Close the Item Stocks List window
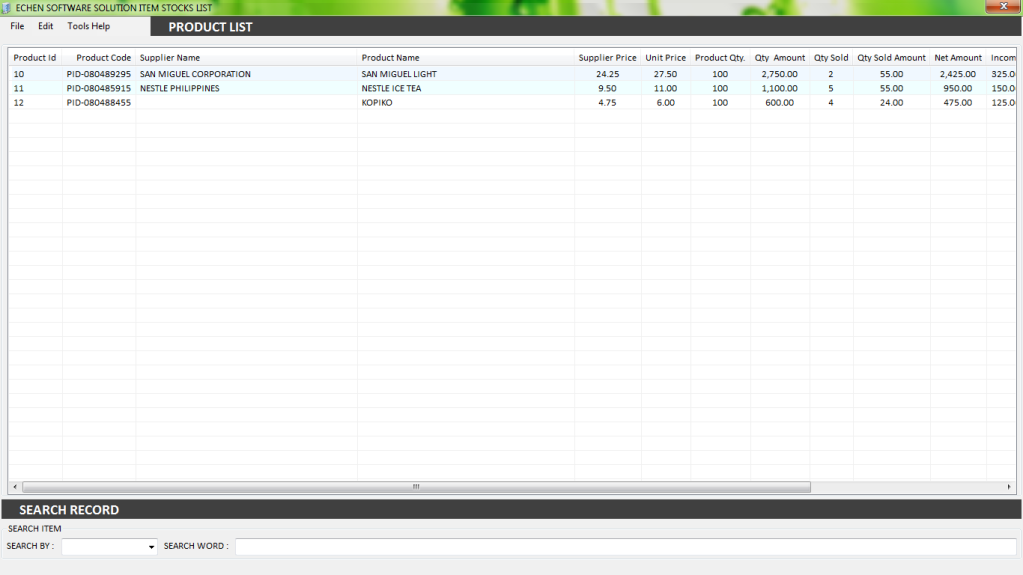This screenshot has height=575, width=1023. 1003,7
